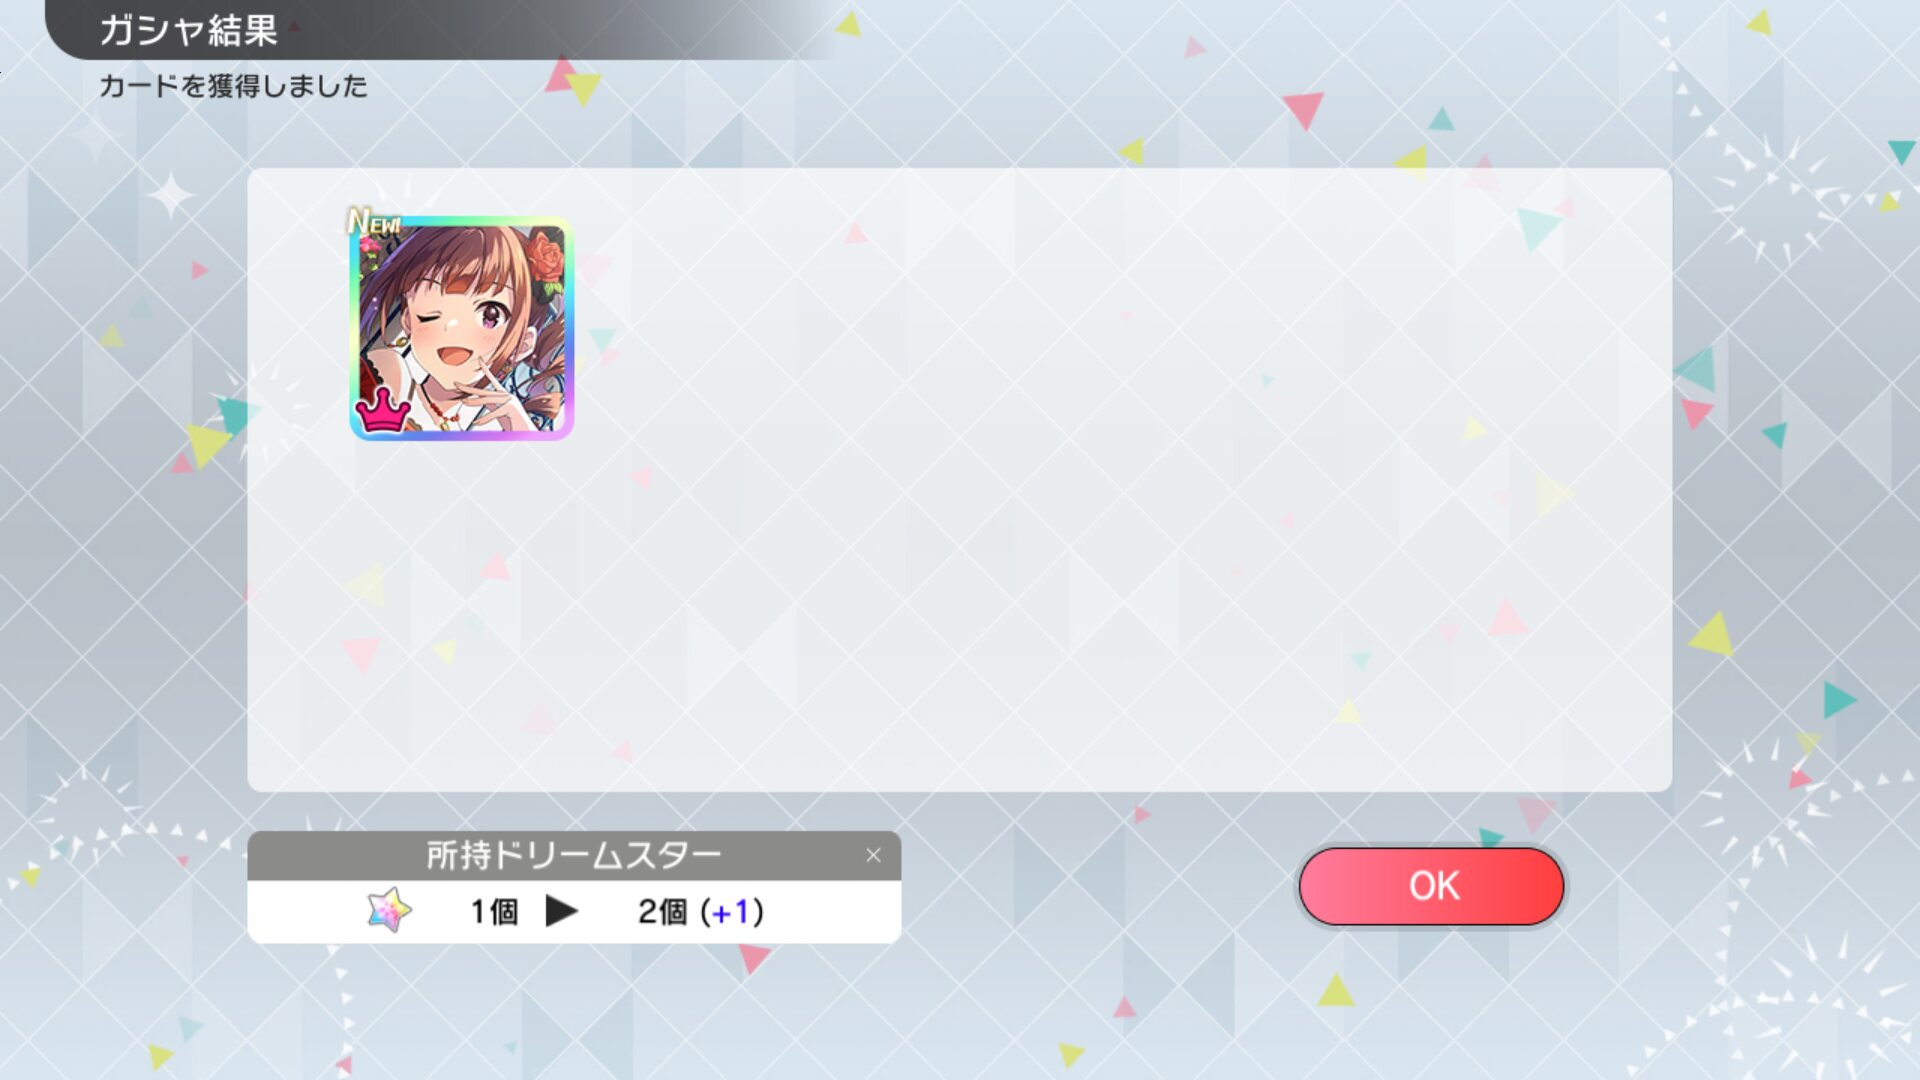Click the character's open mouth on card
This screenshot has width=1920, height=1080.
click(455, 356)
